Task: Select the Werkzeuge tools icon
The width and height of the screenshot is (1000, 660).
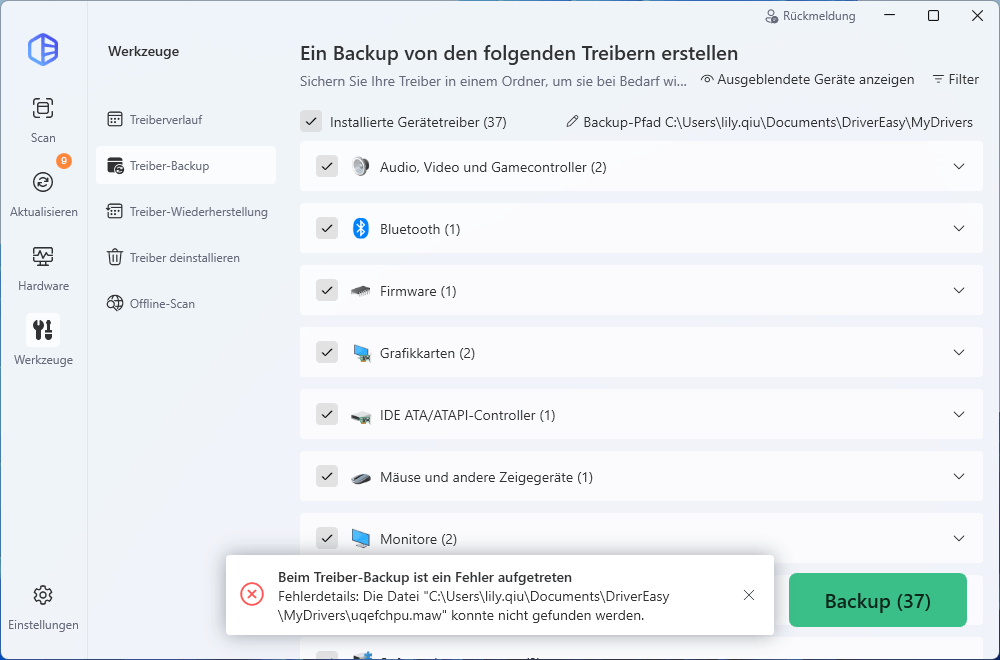Action: click(43, 330)
